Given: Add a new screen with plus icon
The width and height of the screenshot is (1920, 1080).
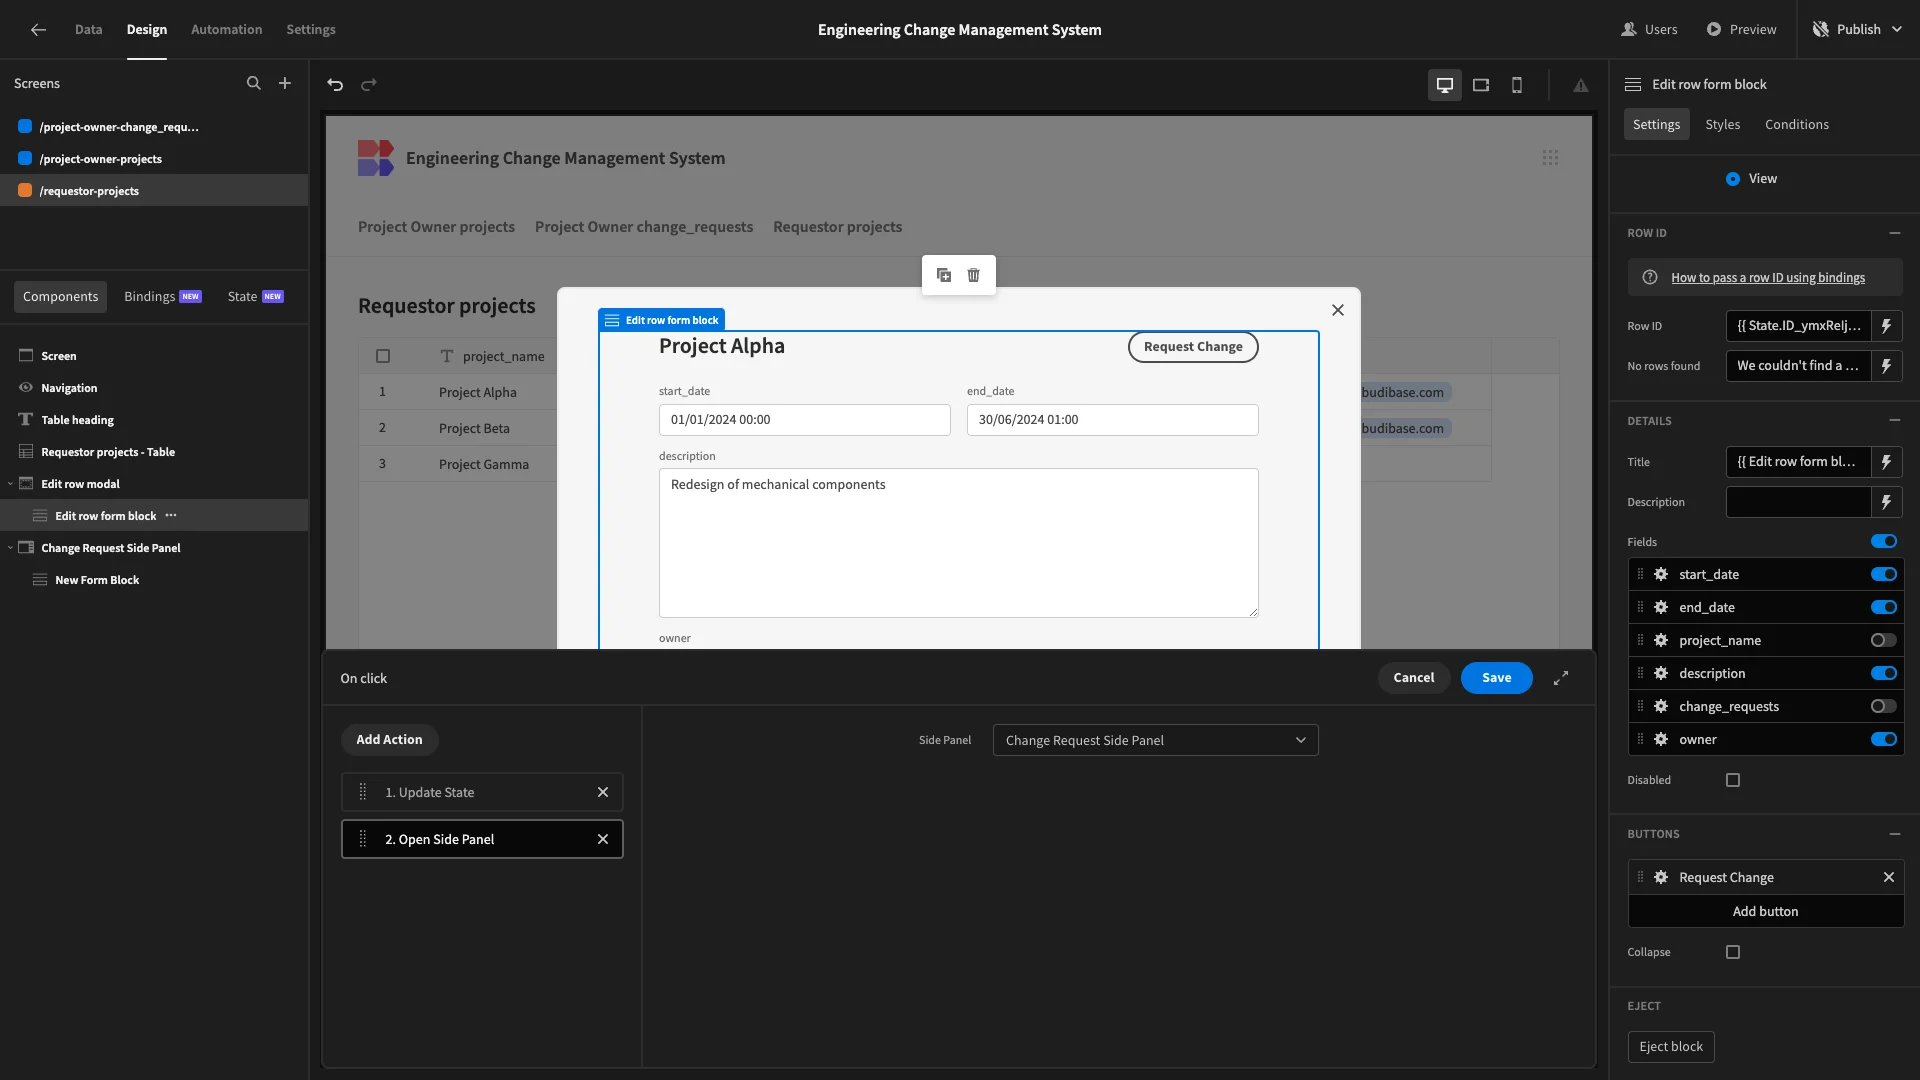Looking at the screenshot, I should pos(285,84).
